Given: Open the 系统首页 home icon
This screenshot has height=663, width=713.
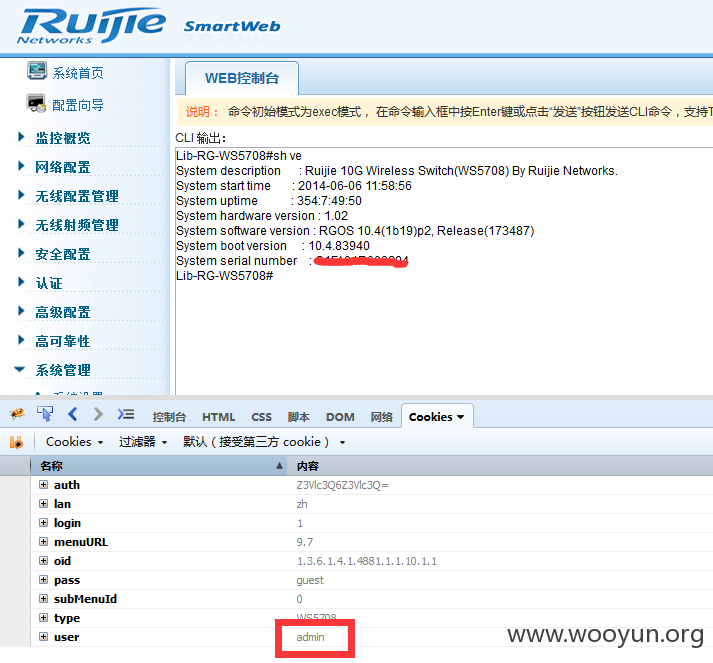Looking at the screenshot, I should [x=37, y=71].
